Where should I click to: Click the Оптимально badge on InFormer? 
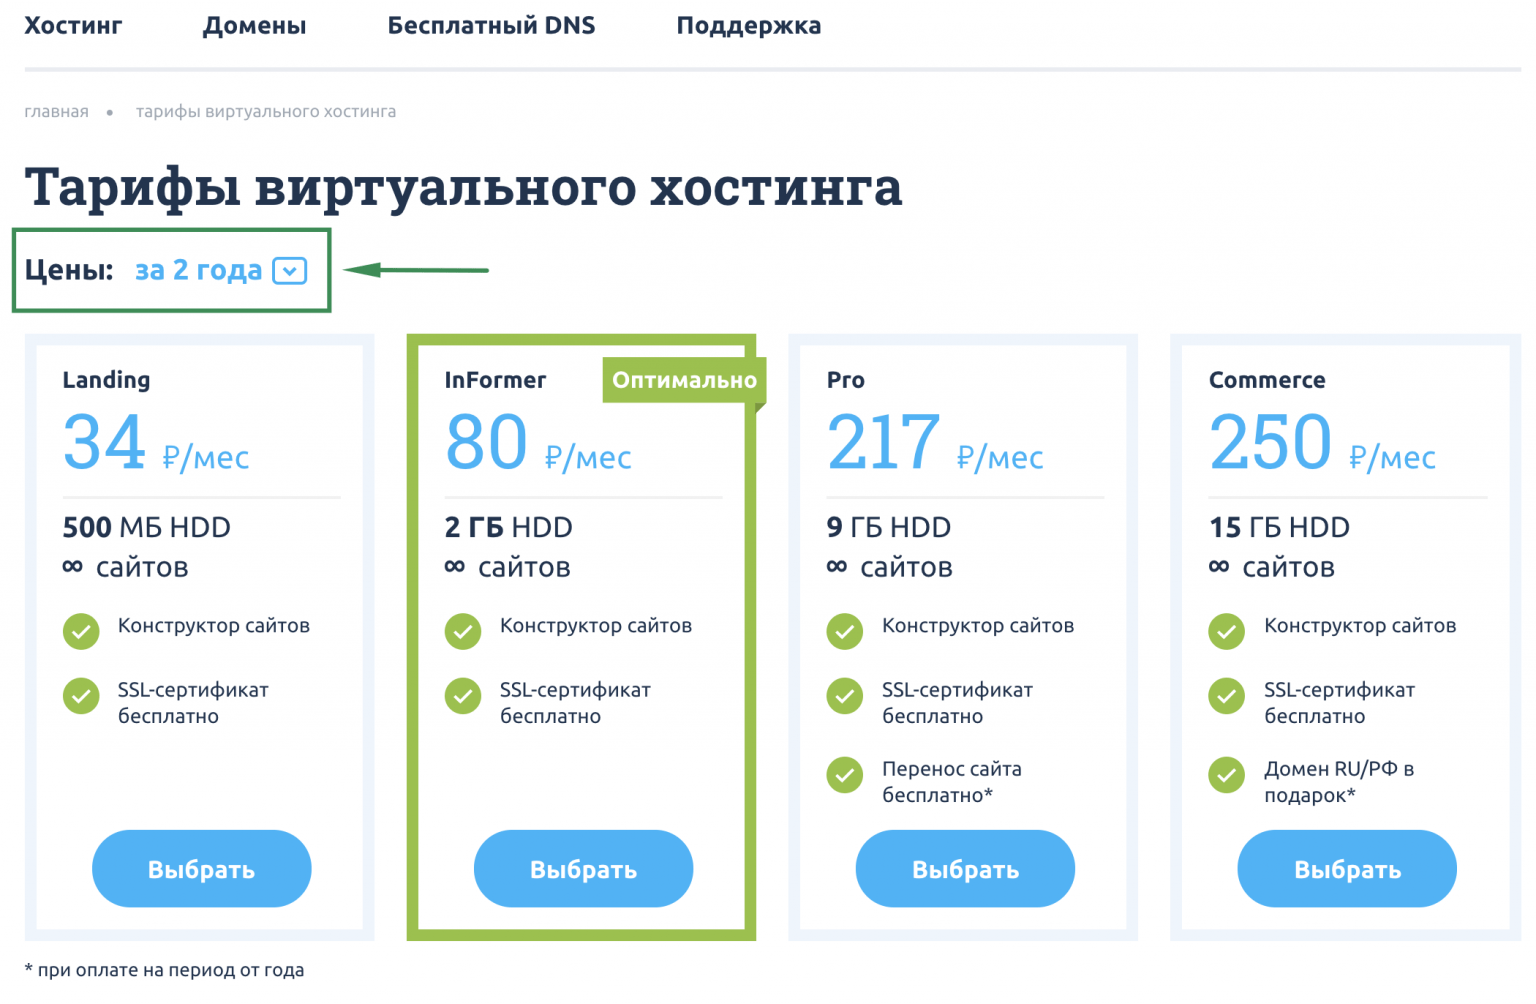point(684,380)
